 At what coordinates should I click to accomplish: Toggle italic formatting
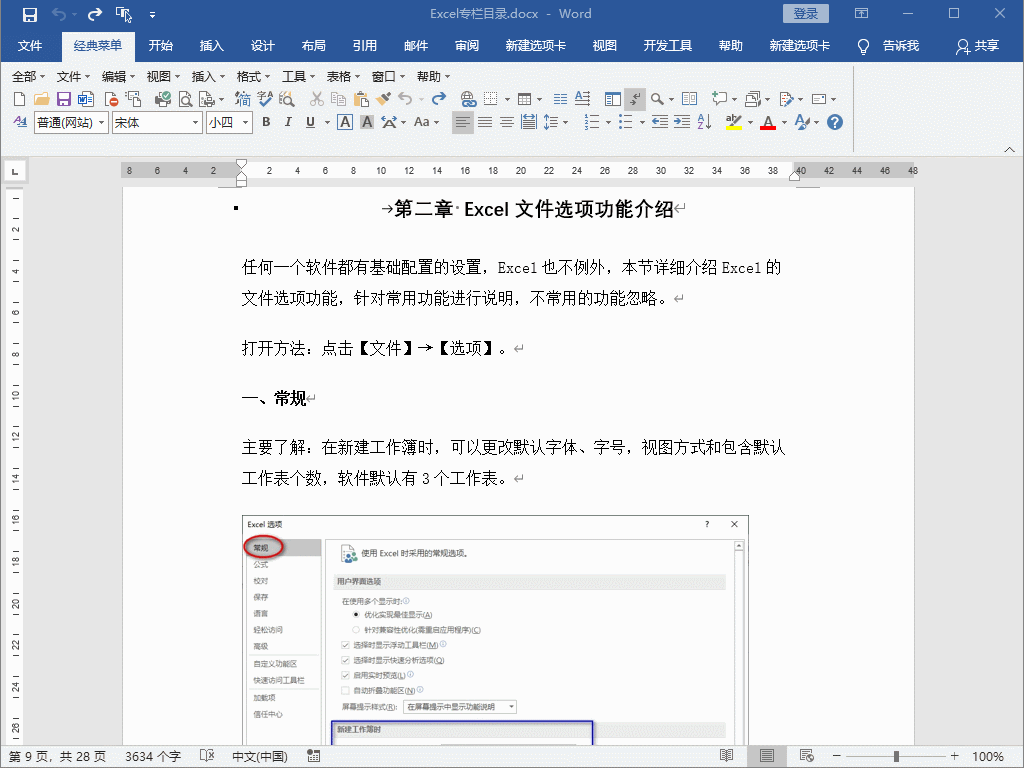click(288, 122)
